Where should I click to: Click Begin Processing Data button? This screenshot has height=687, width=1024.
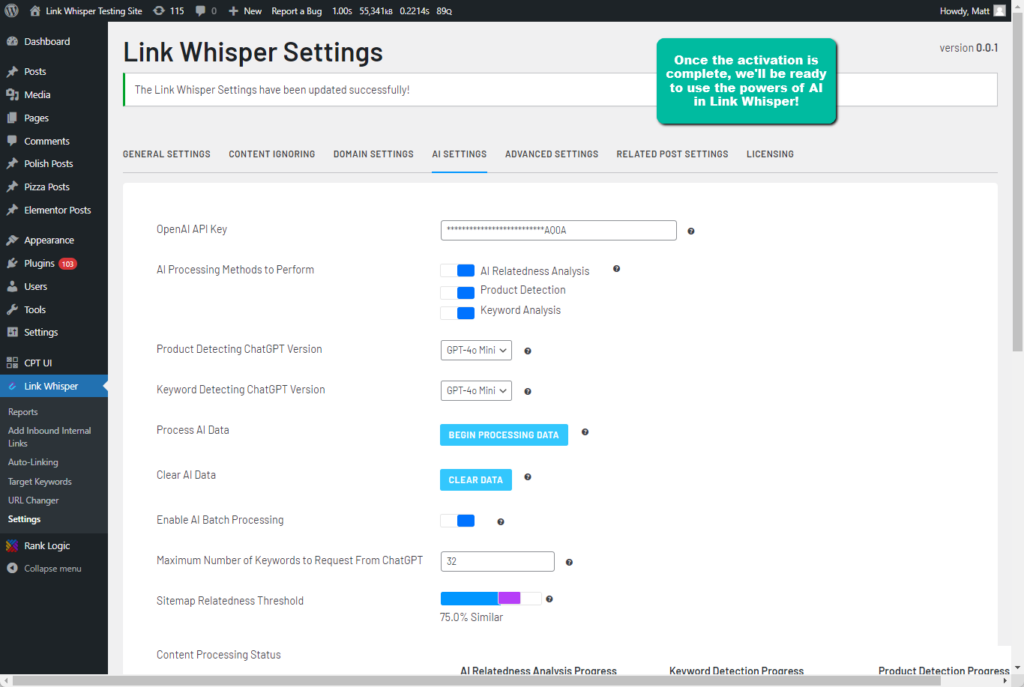[504, 435]
